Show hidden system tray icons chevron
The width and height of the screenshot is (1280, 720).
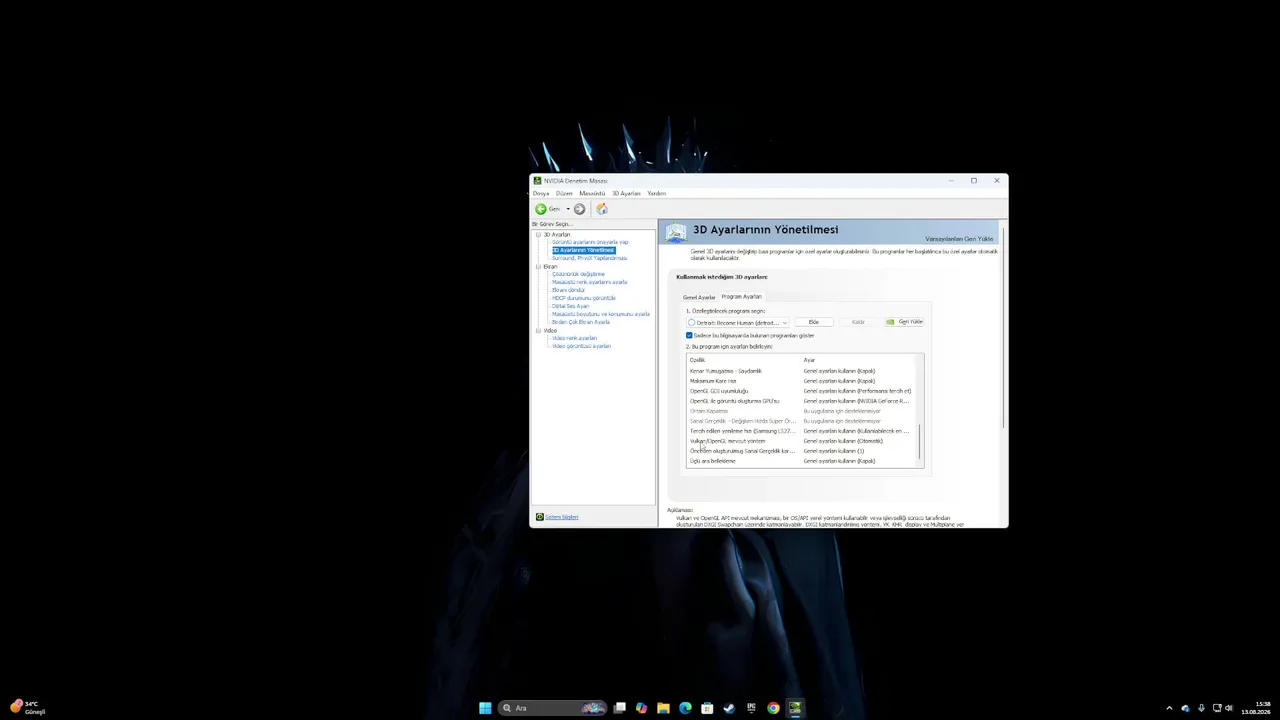(x=1169, y=708)
